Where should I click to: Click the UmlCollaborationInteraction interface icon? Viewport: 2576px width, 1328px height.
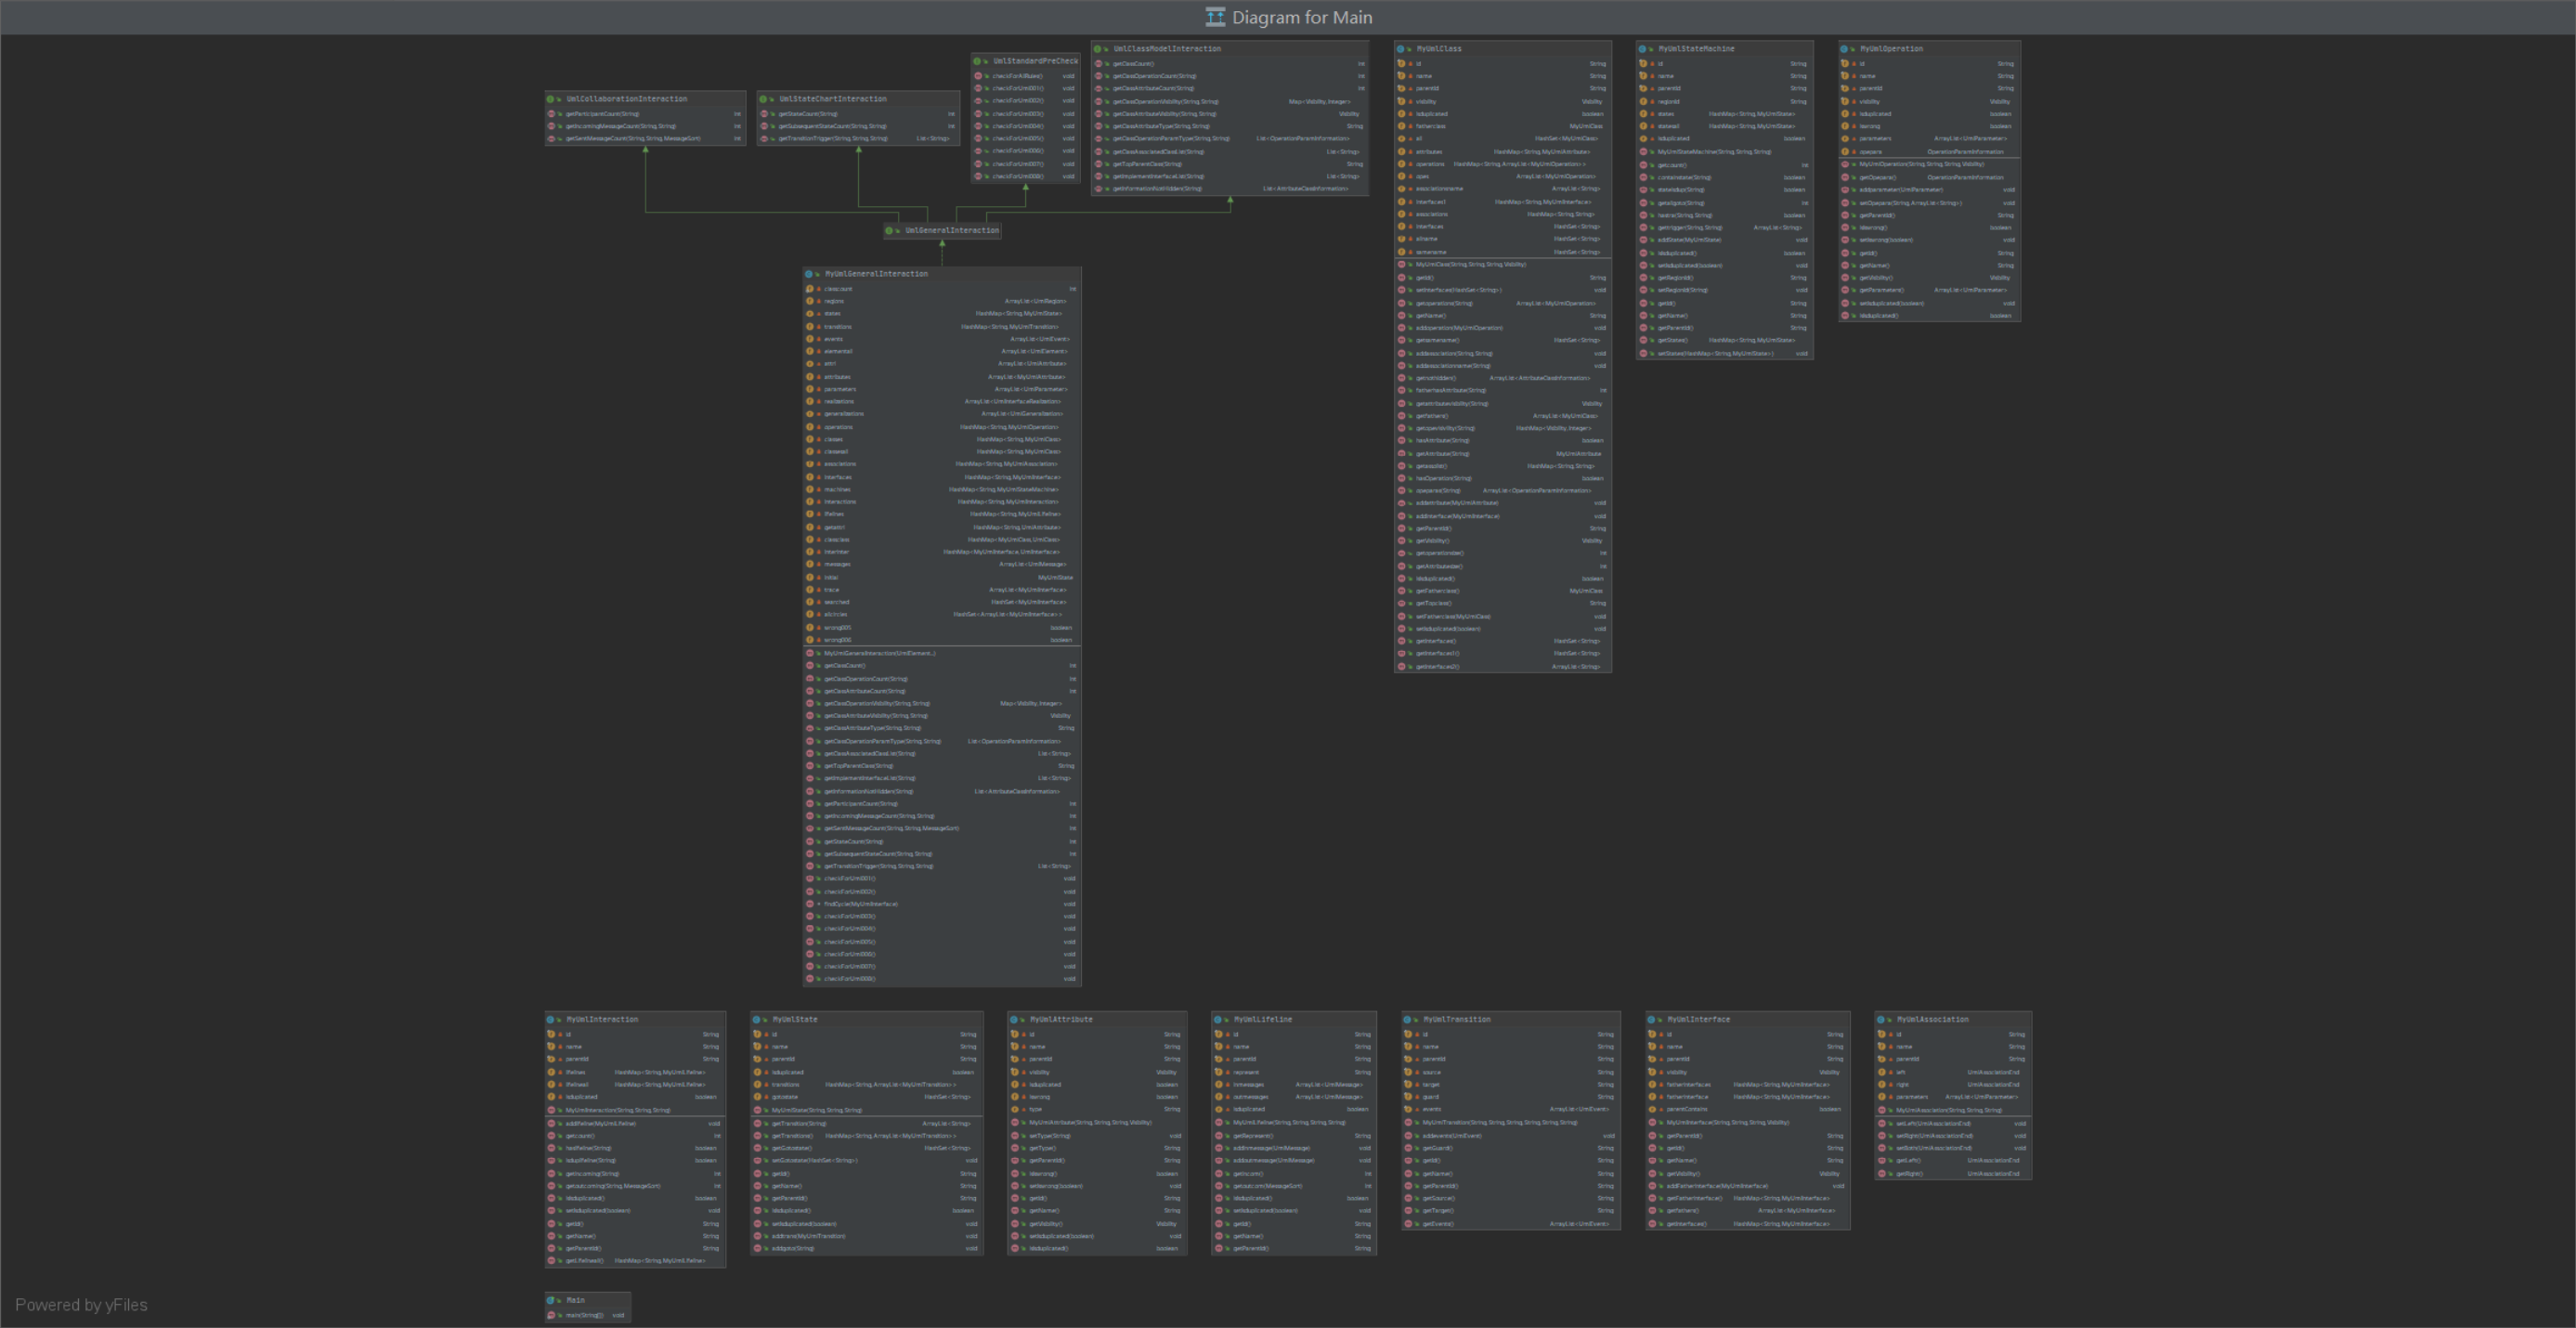(x=551, y=99)
